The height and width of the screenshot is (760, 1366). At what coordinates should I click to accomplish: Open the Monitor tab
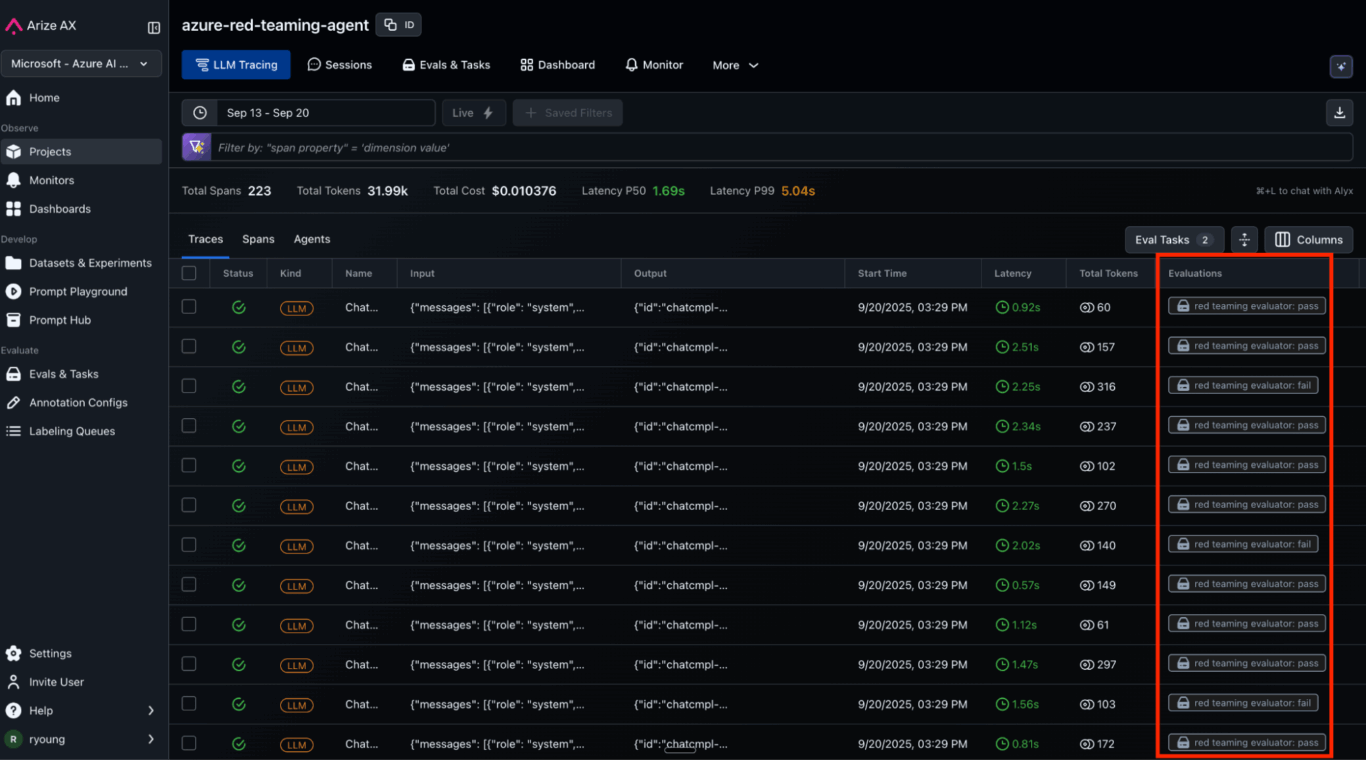click(x=654, y=65)
